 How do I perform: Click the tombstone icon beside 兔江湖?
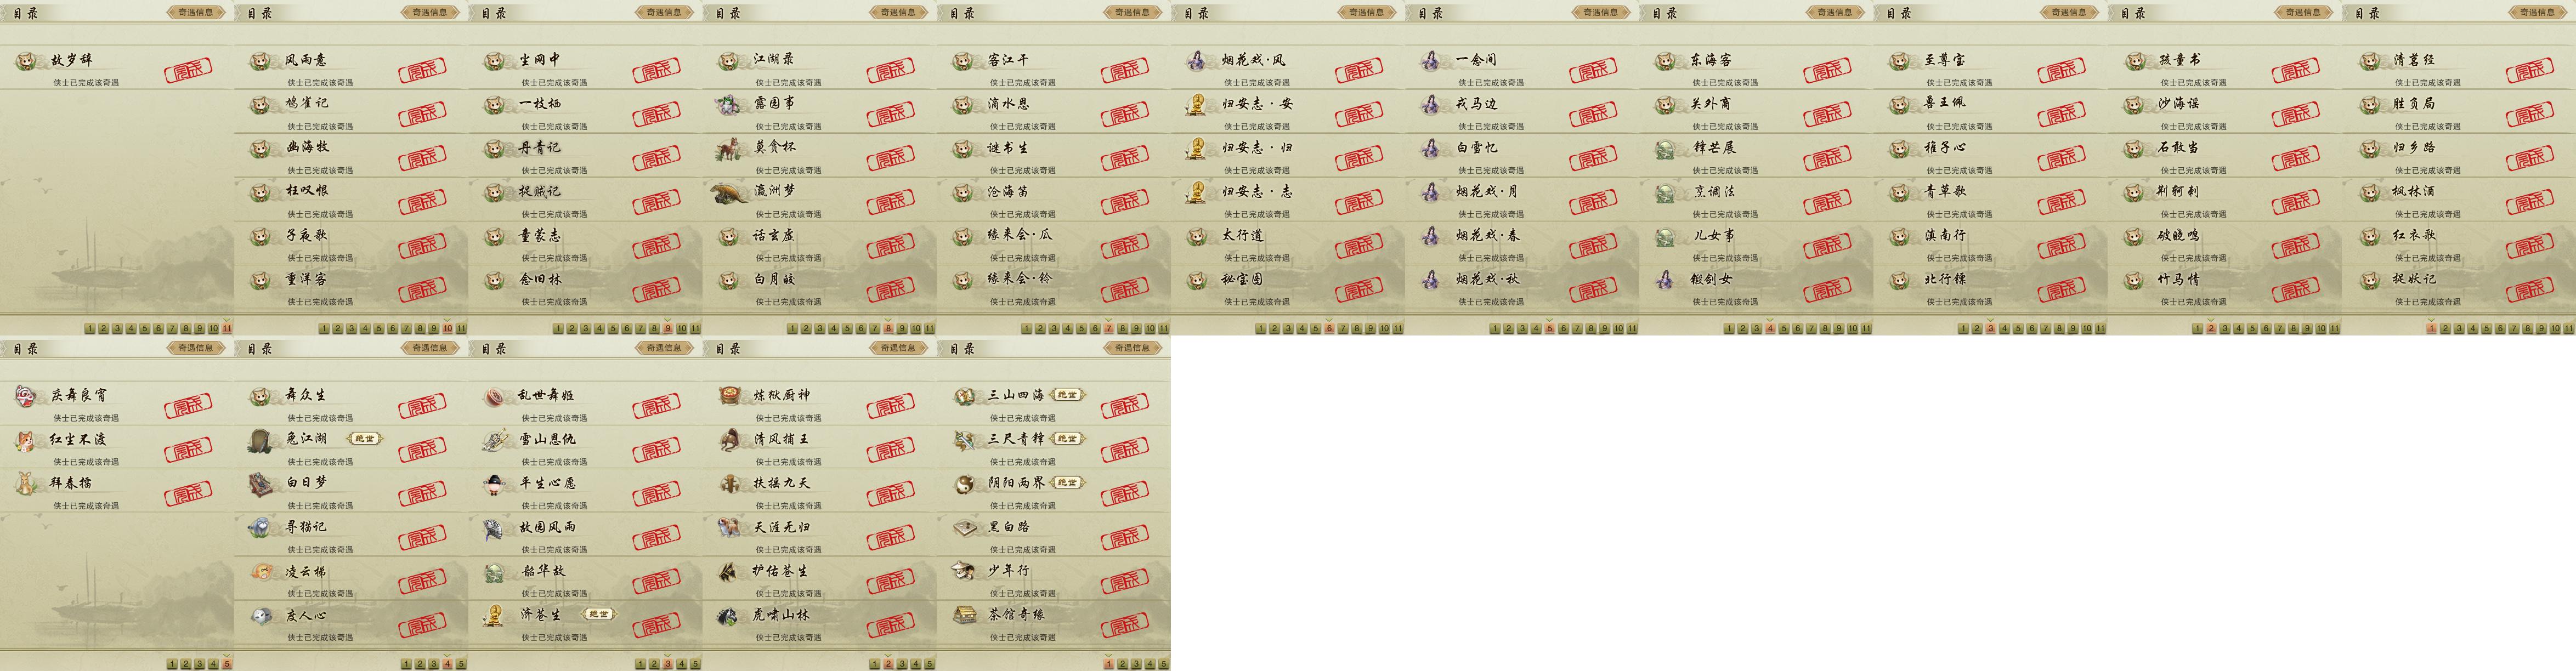pos(260,440)
